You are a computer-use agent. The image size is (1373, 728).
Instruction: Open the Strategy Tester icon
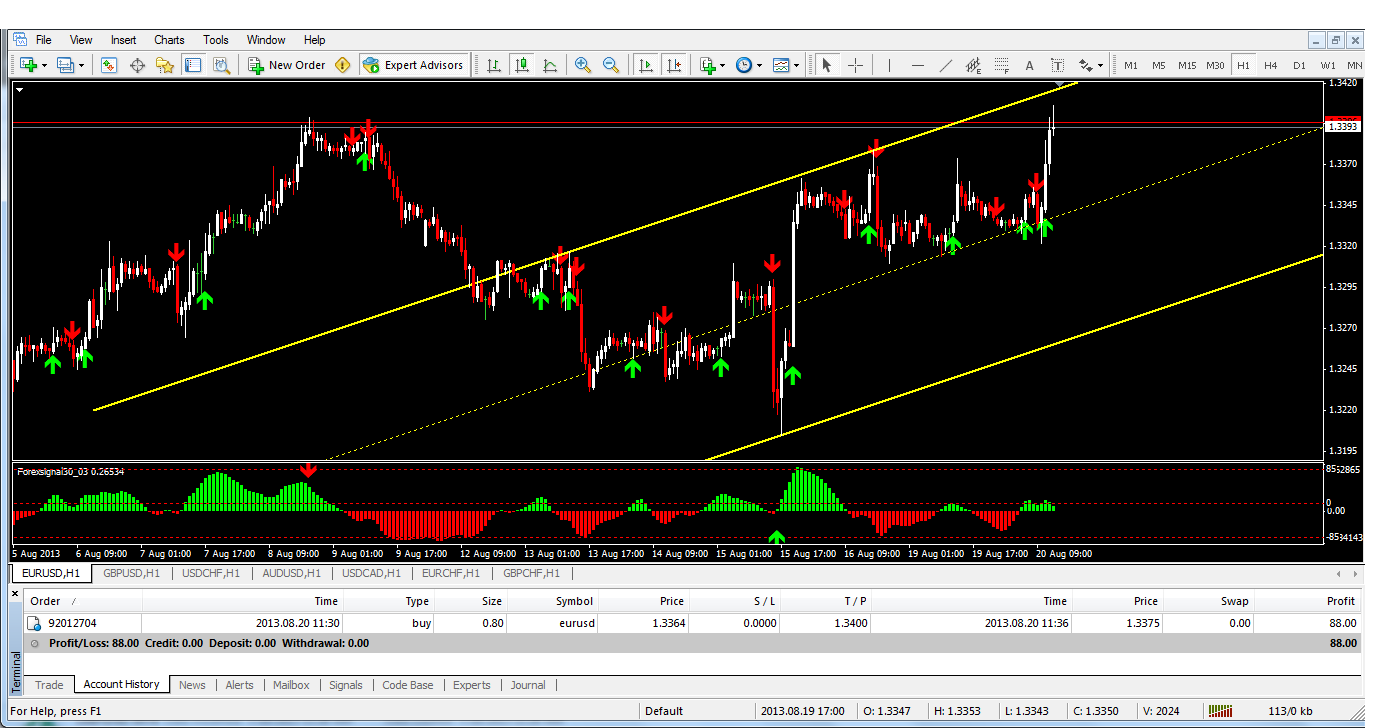coord(221,65)
